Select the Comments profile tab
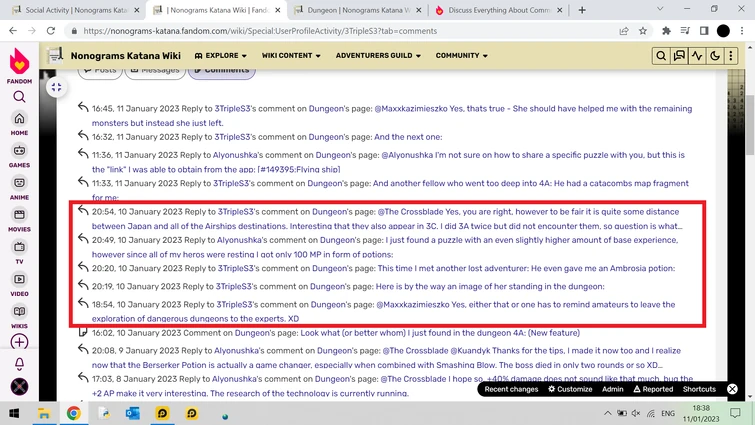Image resolution: width=755 pixels, height=425 pixels. (221, 71)
